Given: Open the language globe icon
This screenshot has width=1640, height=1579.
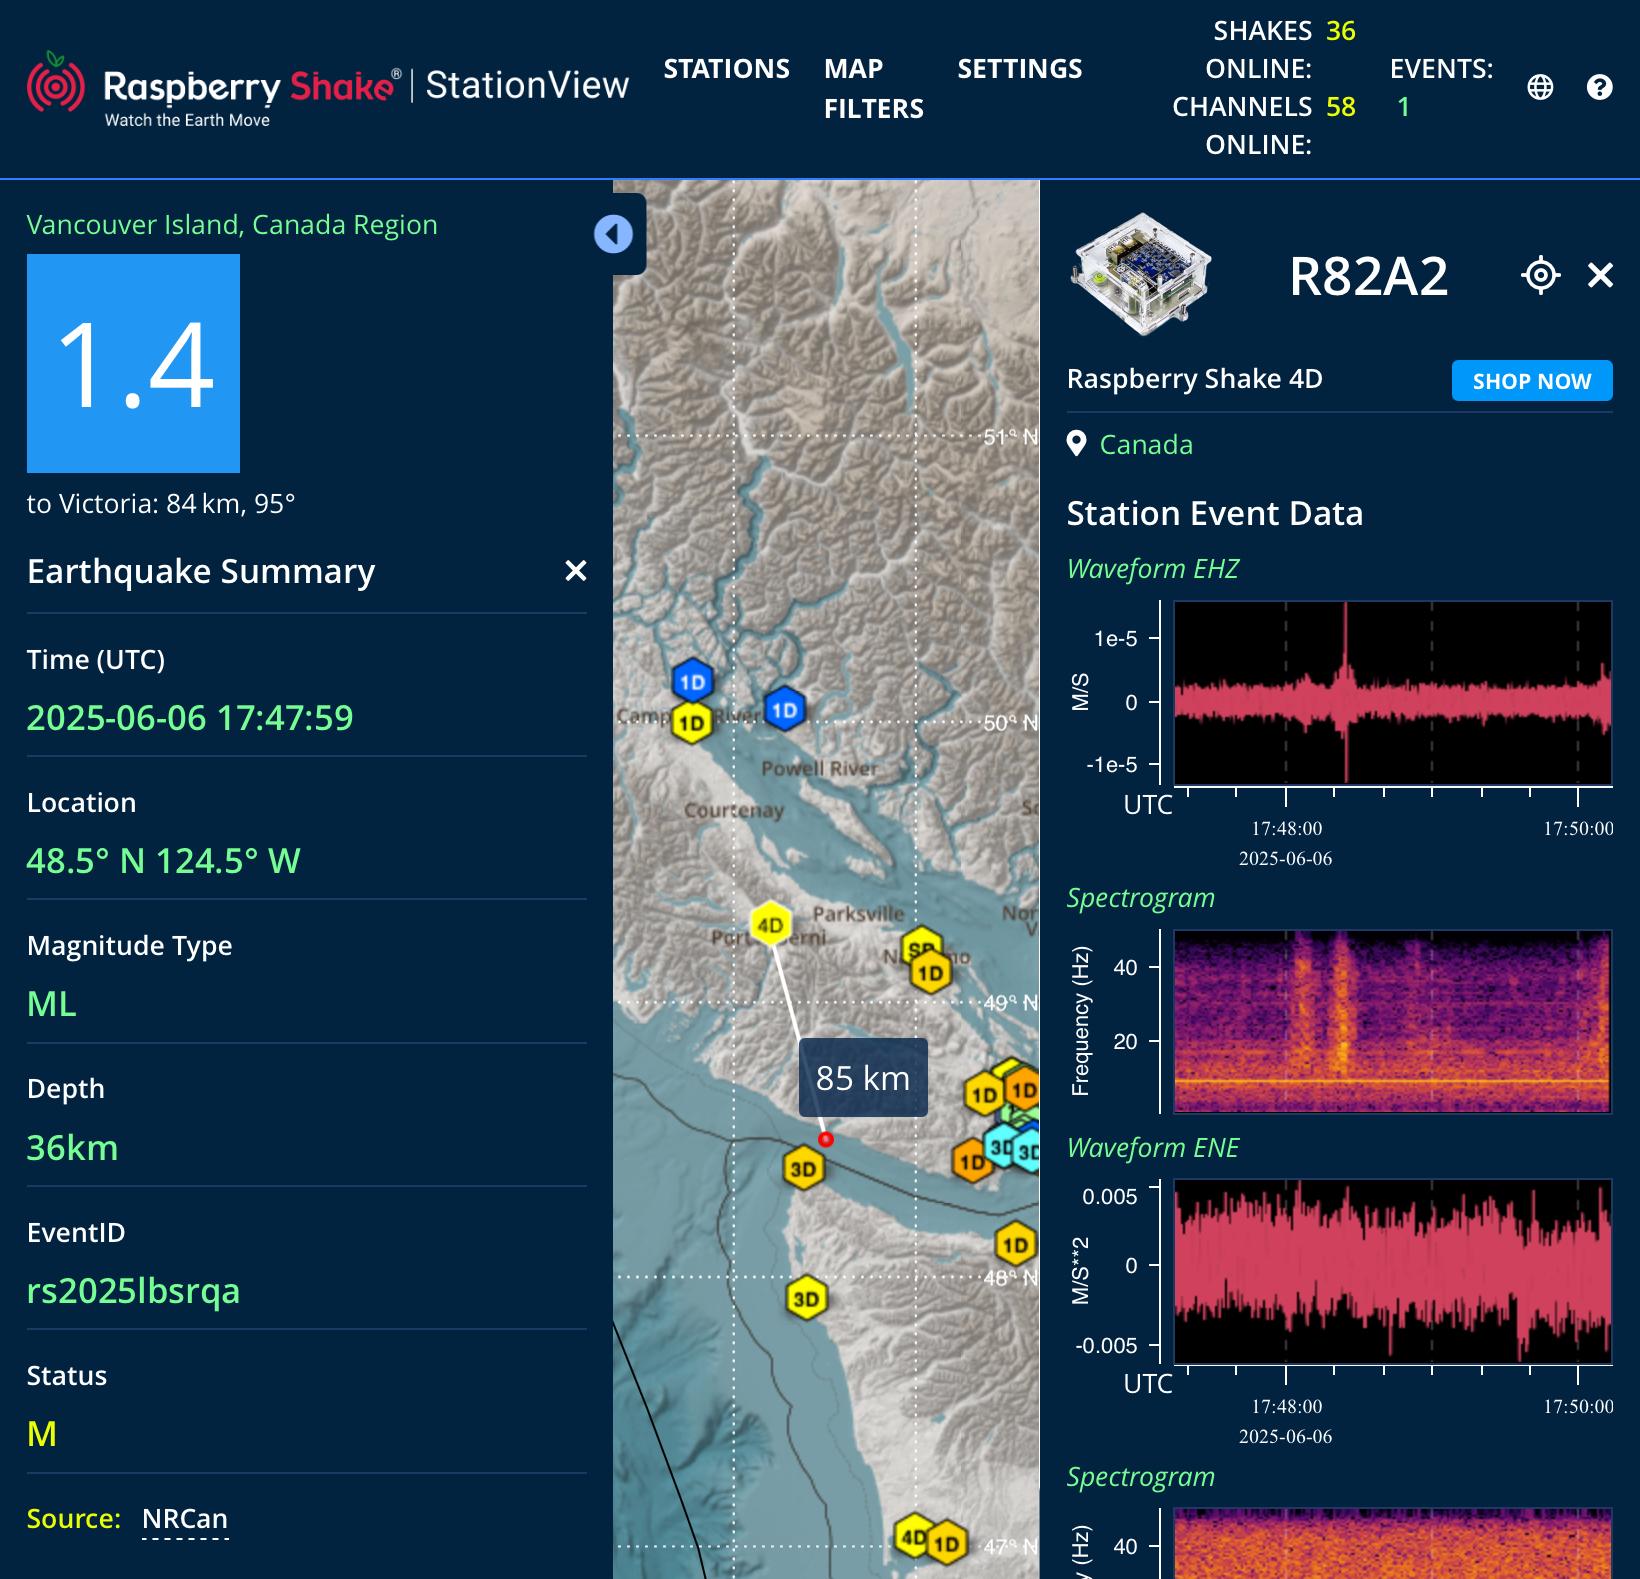Looking at the screenshot, I should (x=1540, y=88).
